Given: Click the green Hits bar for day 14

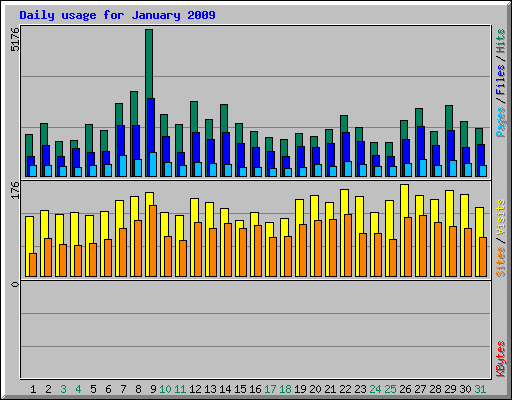Looking at the screenshot, I should pyautogui.click(x=224, y=118).
